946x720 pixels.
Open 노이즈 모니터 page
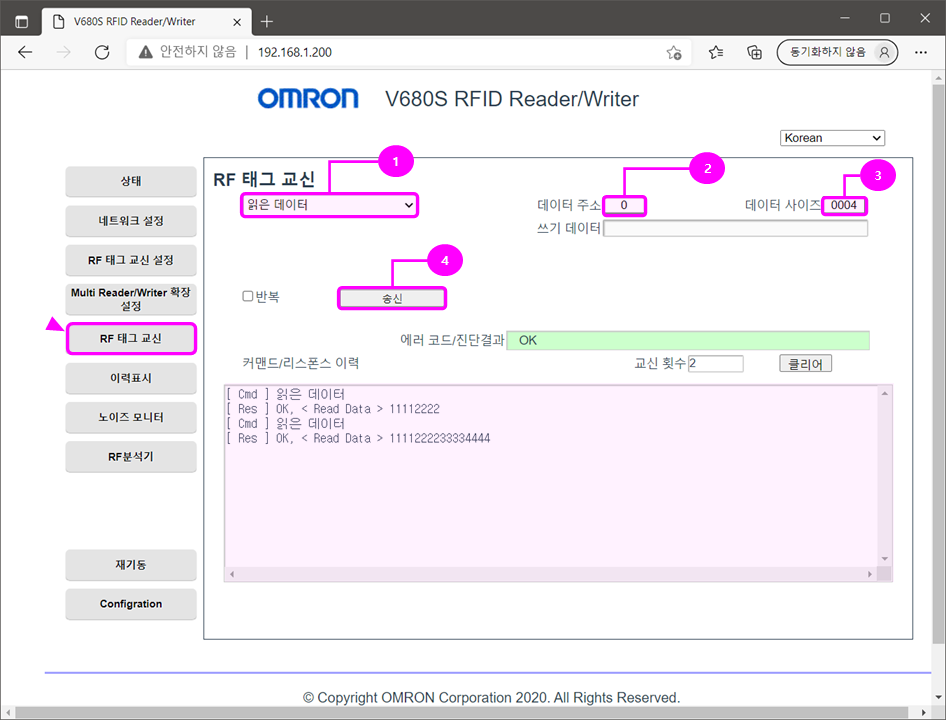pyautogui.click(x=131, y=417)
